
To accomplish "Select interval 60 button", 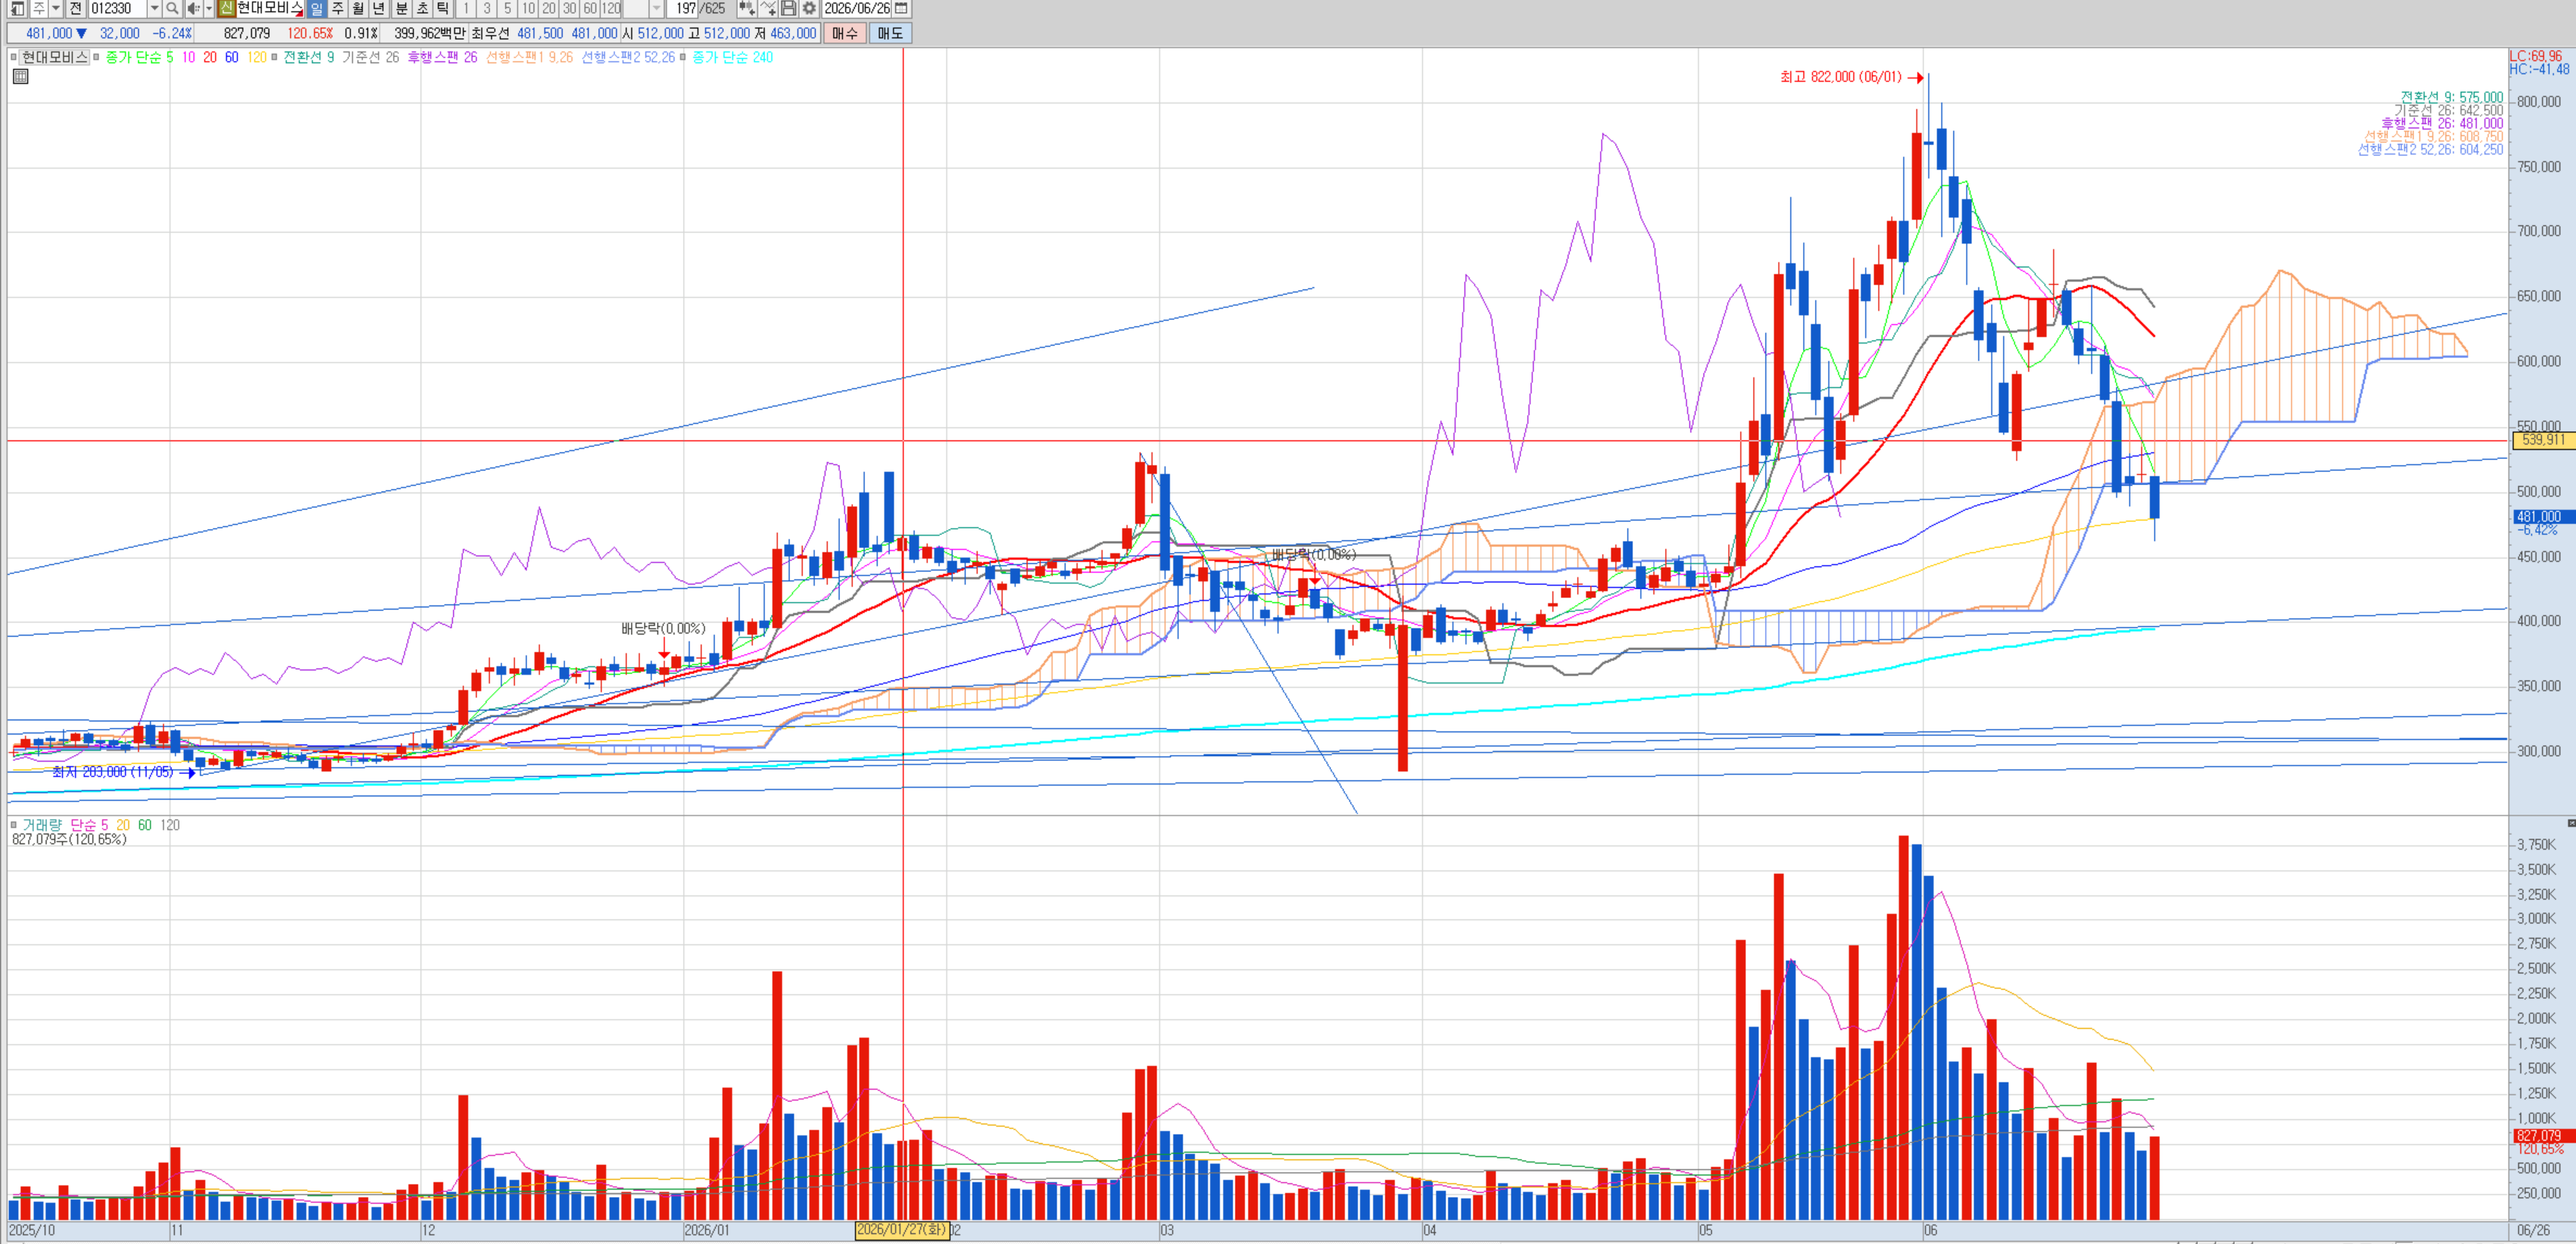I will click(590, 8).
